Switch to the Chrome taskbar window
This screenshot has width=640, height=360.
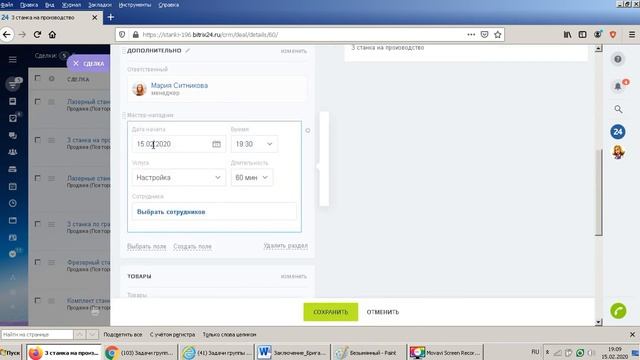point(140,353)
